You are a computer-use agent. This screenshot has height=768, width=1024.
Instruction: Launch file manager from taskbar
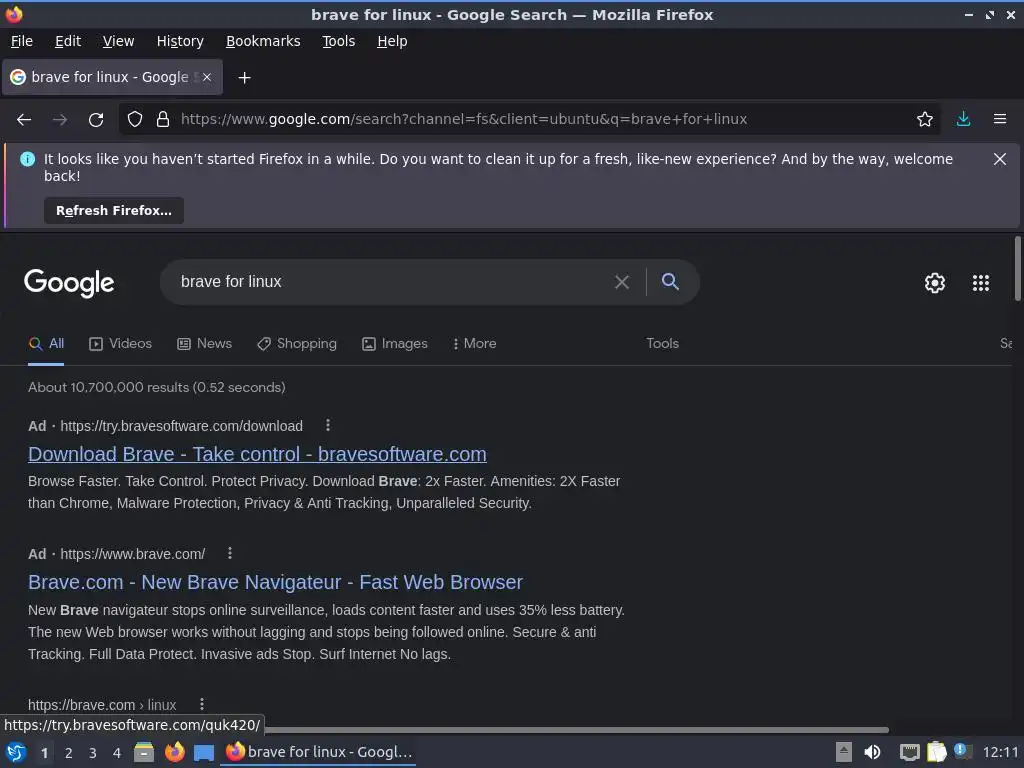(144, 752)
